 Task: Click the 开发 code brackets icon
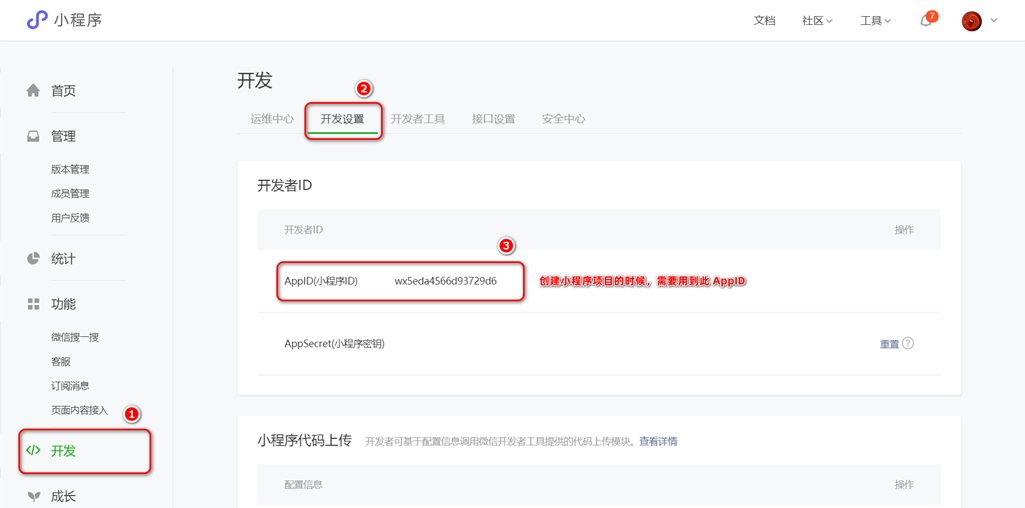pos(33,451)
